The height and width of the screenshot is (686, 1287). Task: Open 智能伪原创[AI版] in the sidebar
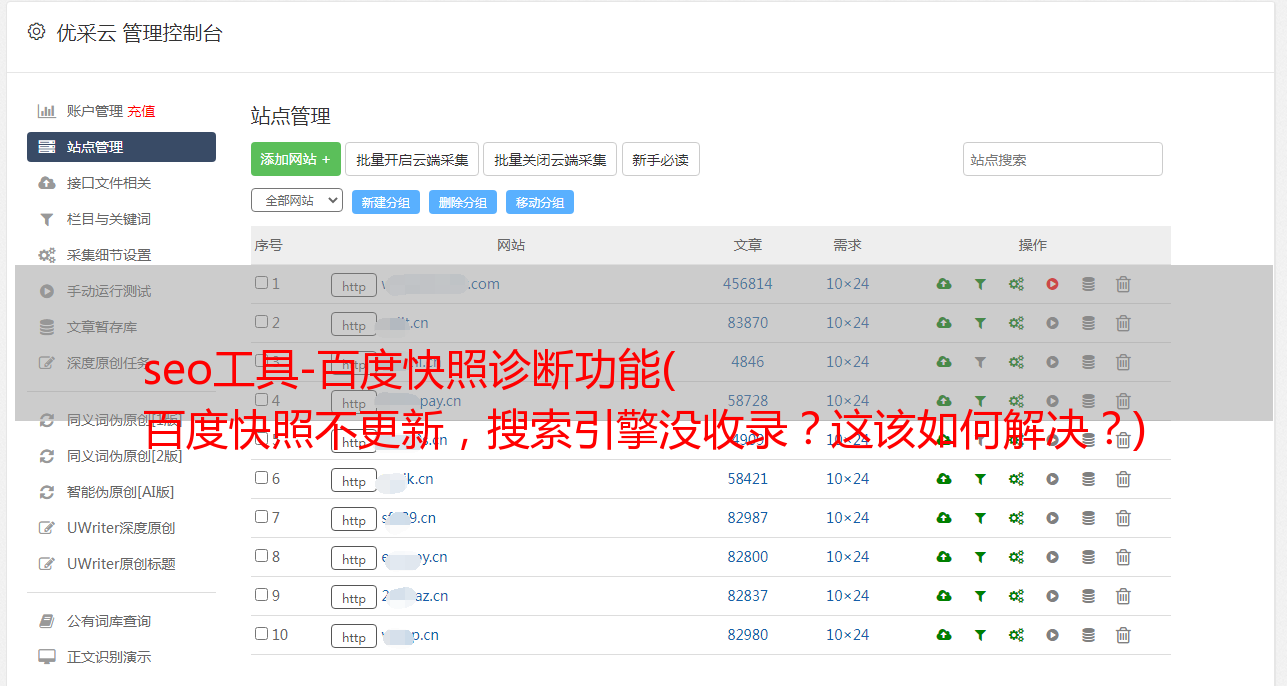click(121, 492)
